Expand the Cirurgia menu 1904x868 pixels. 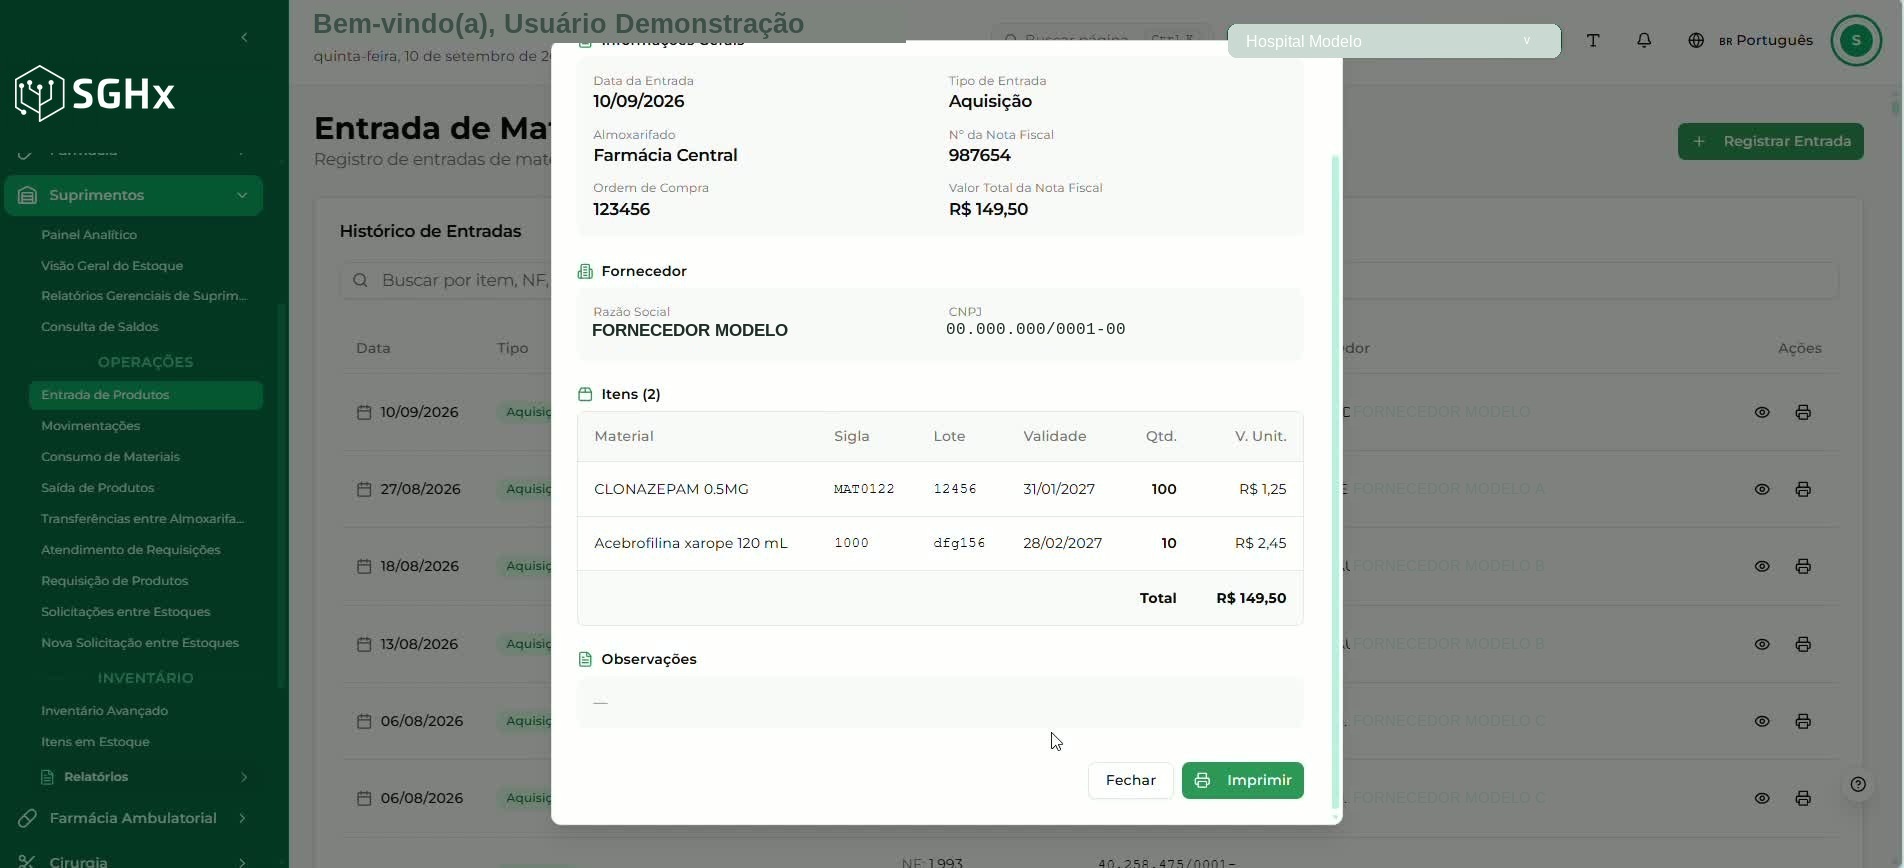[134, 860]
